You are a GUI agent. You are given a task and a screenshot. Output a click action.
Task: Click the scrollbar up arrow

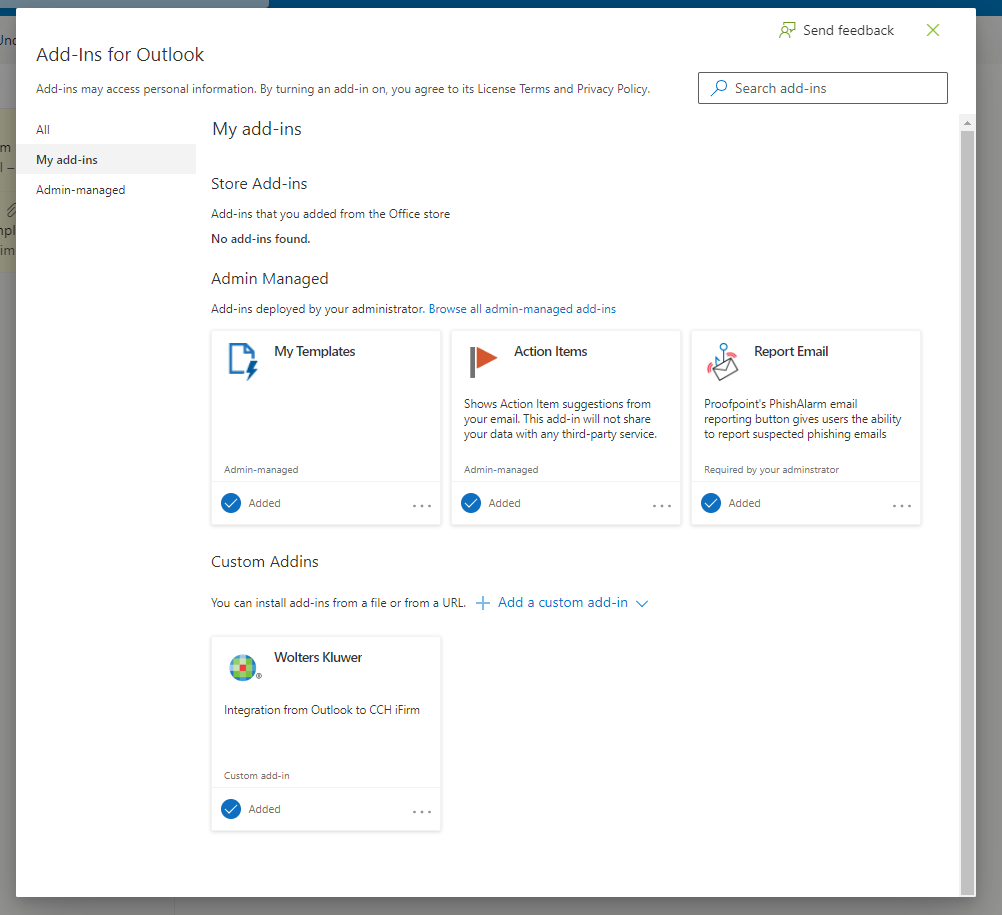(x=966, y=122)
